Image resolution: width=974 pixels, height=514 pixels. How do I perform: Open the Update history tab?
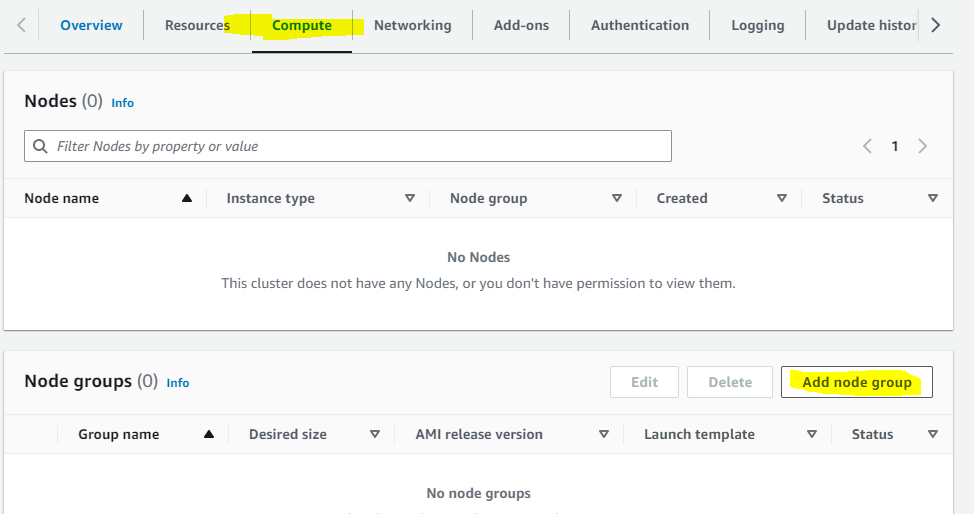pyautogui.click(x=872, y=25)
